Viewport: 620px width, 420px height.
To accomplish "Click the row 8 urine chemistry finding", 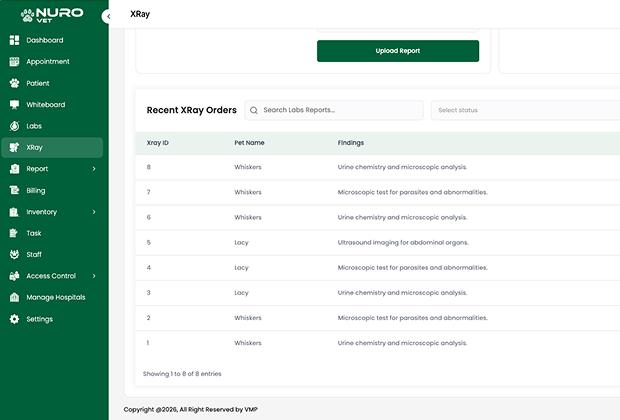I will (x=402, y=167).
